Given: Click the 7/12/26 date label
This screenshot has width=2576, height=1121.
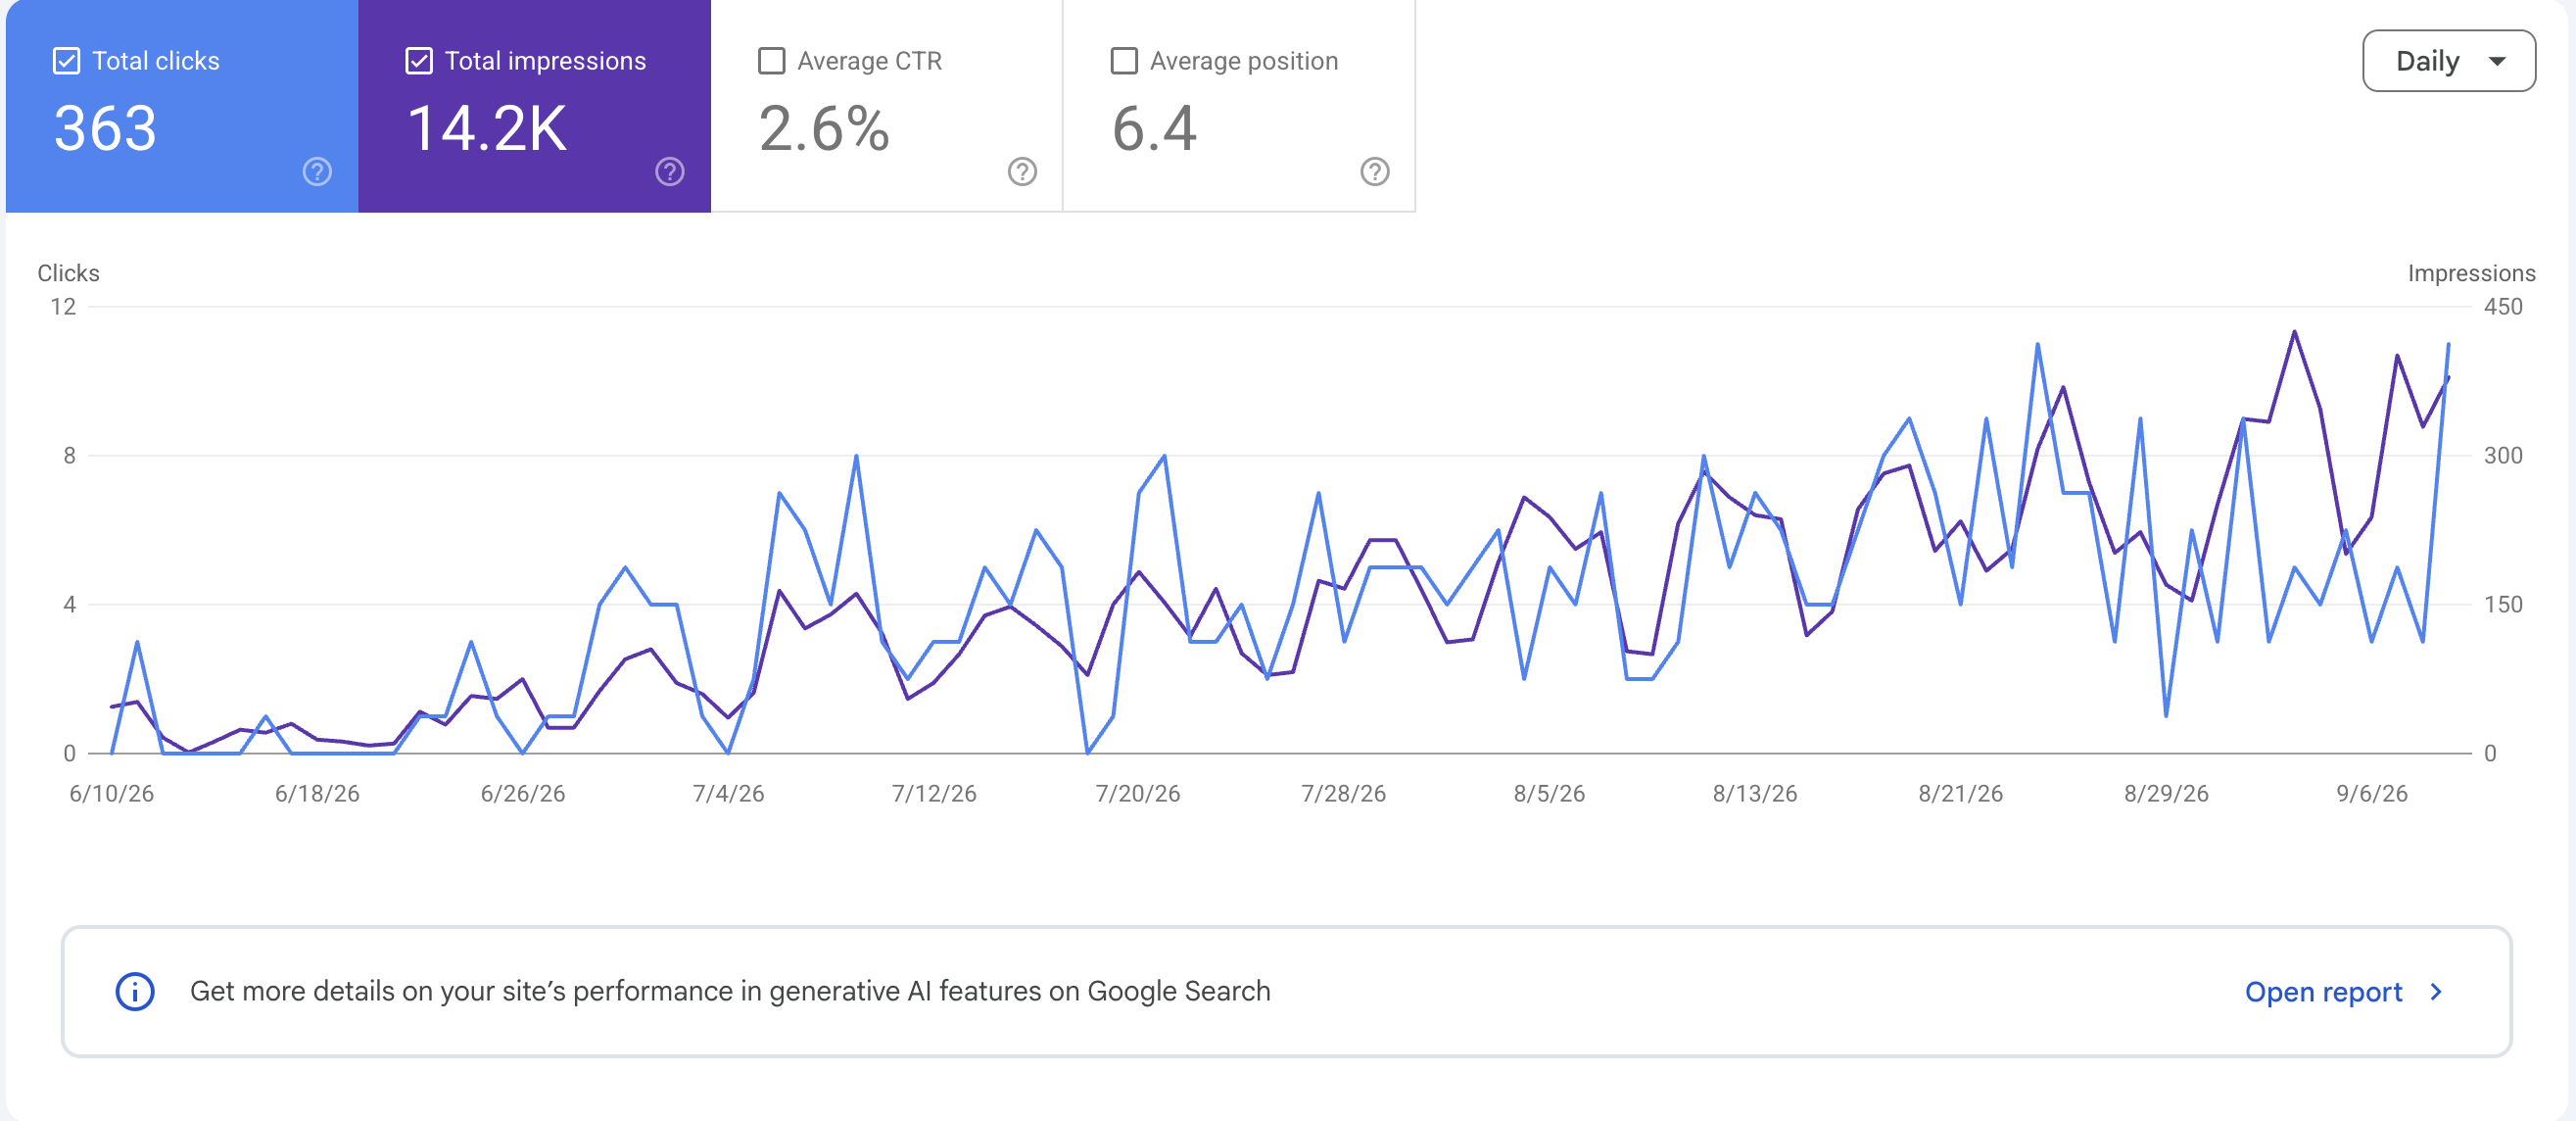Looking at the screenshot, I should click(934, 794).
